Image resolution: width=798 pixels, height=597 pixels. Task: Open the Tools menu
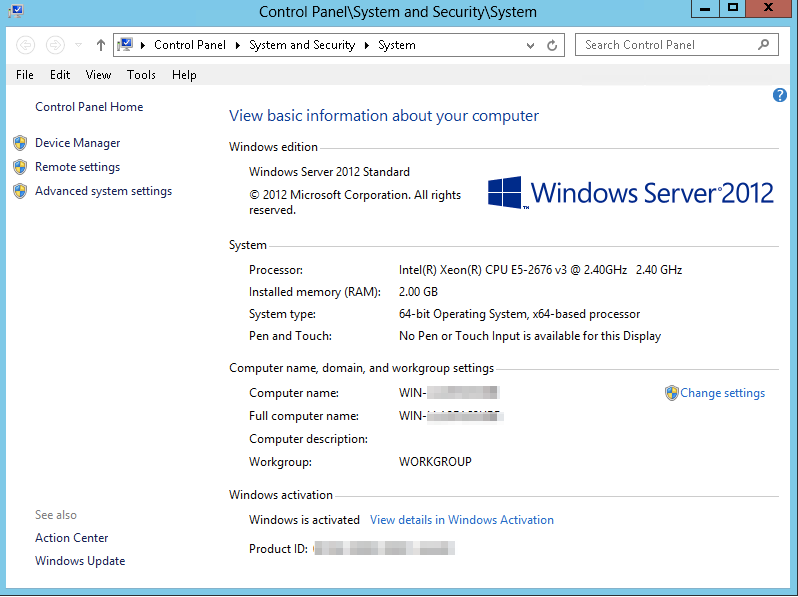click(141, 75)
